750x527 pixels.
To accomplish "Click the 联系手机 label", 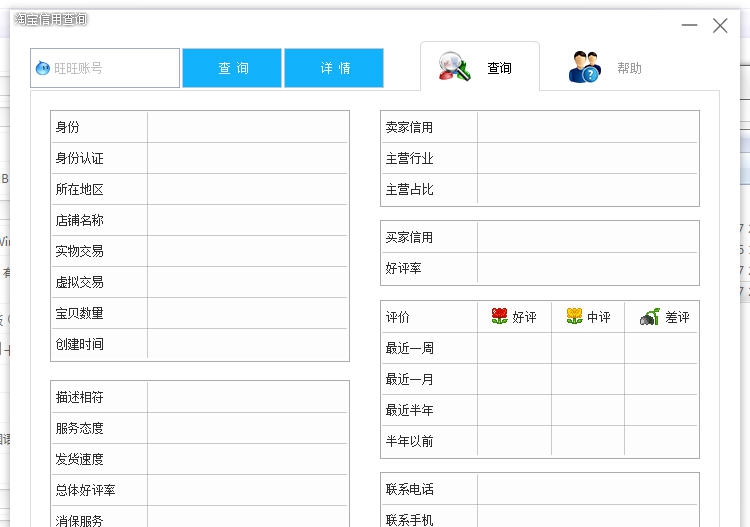I will point(409,519).
